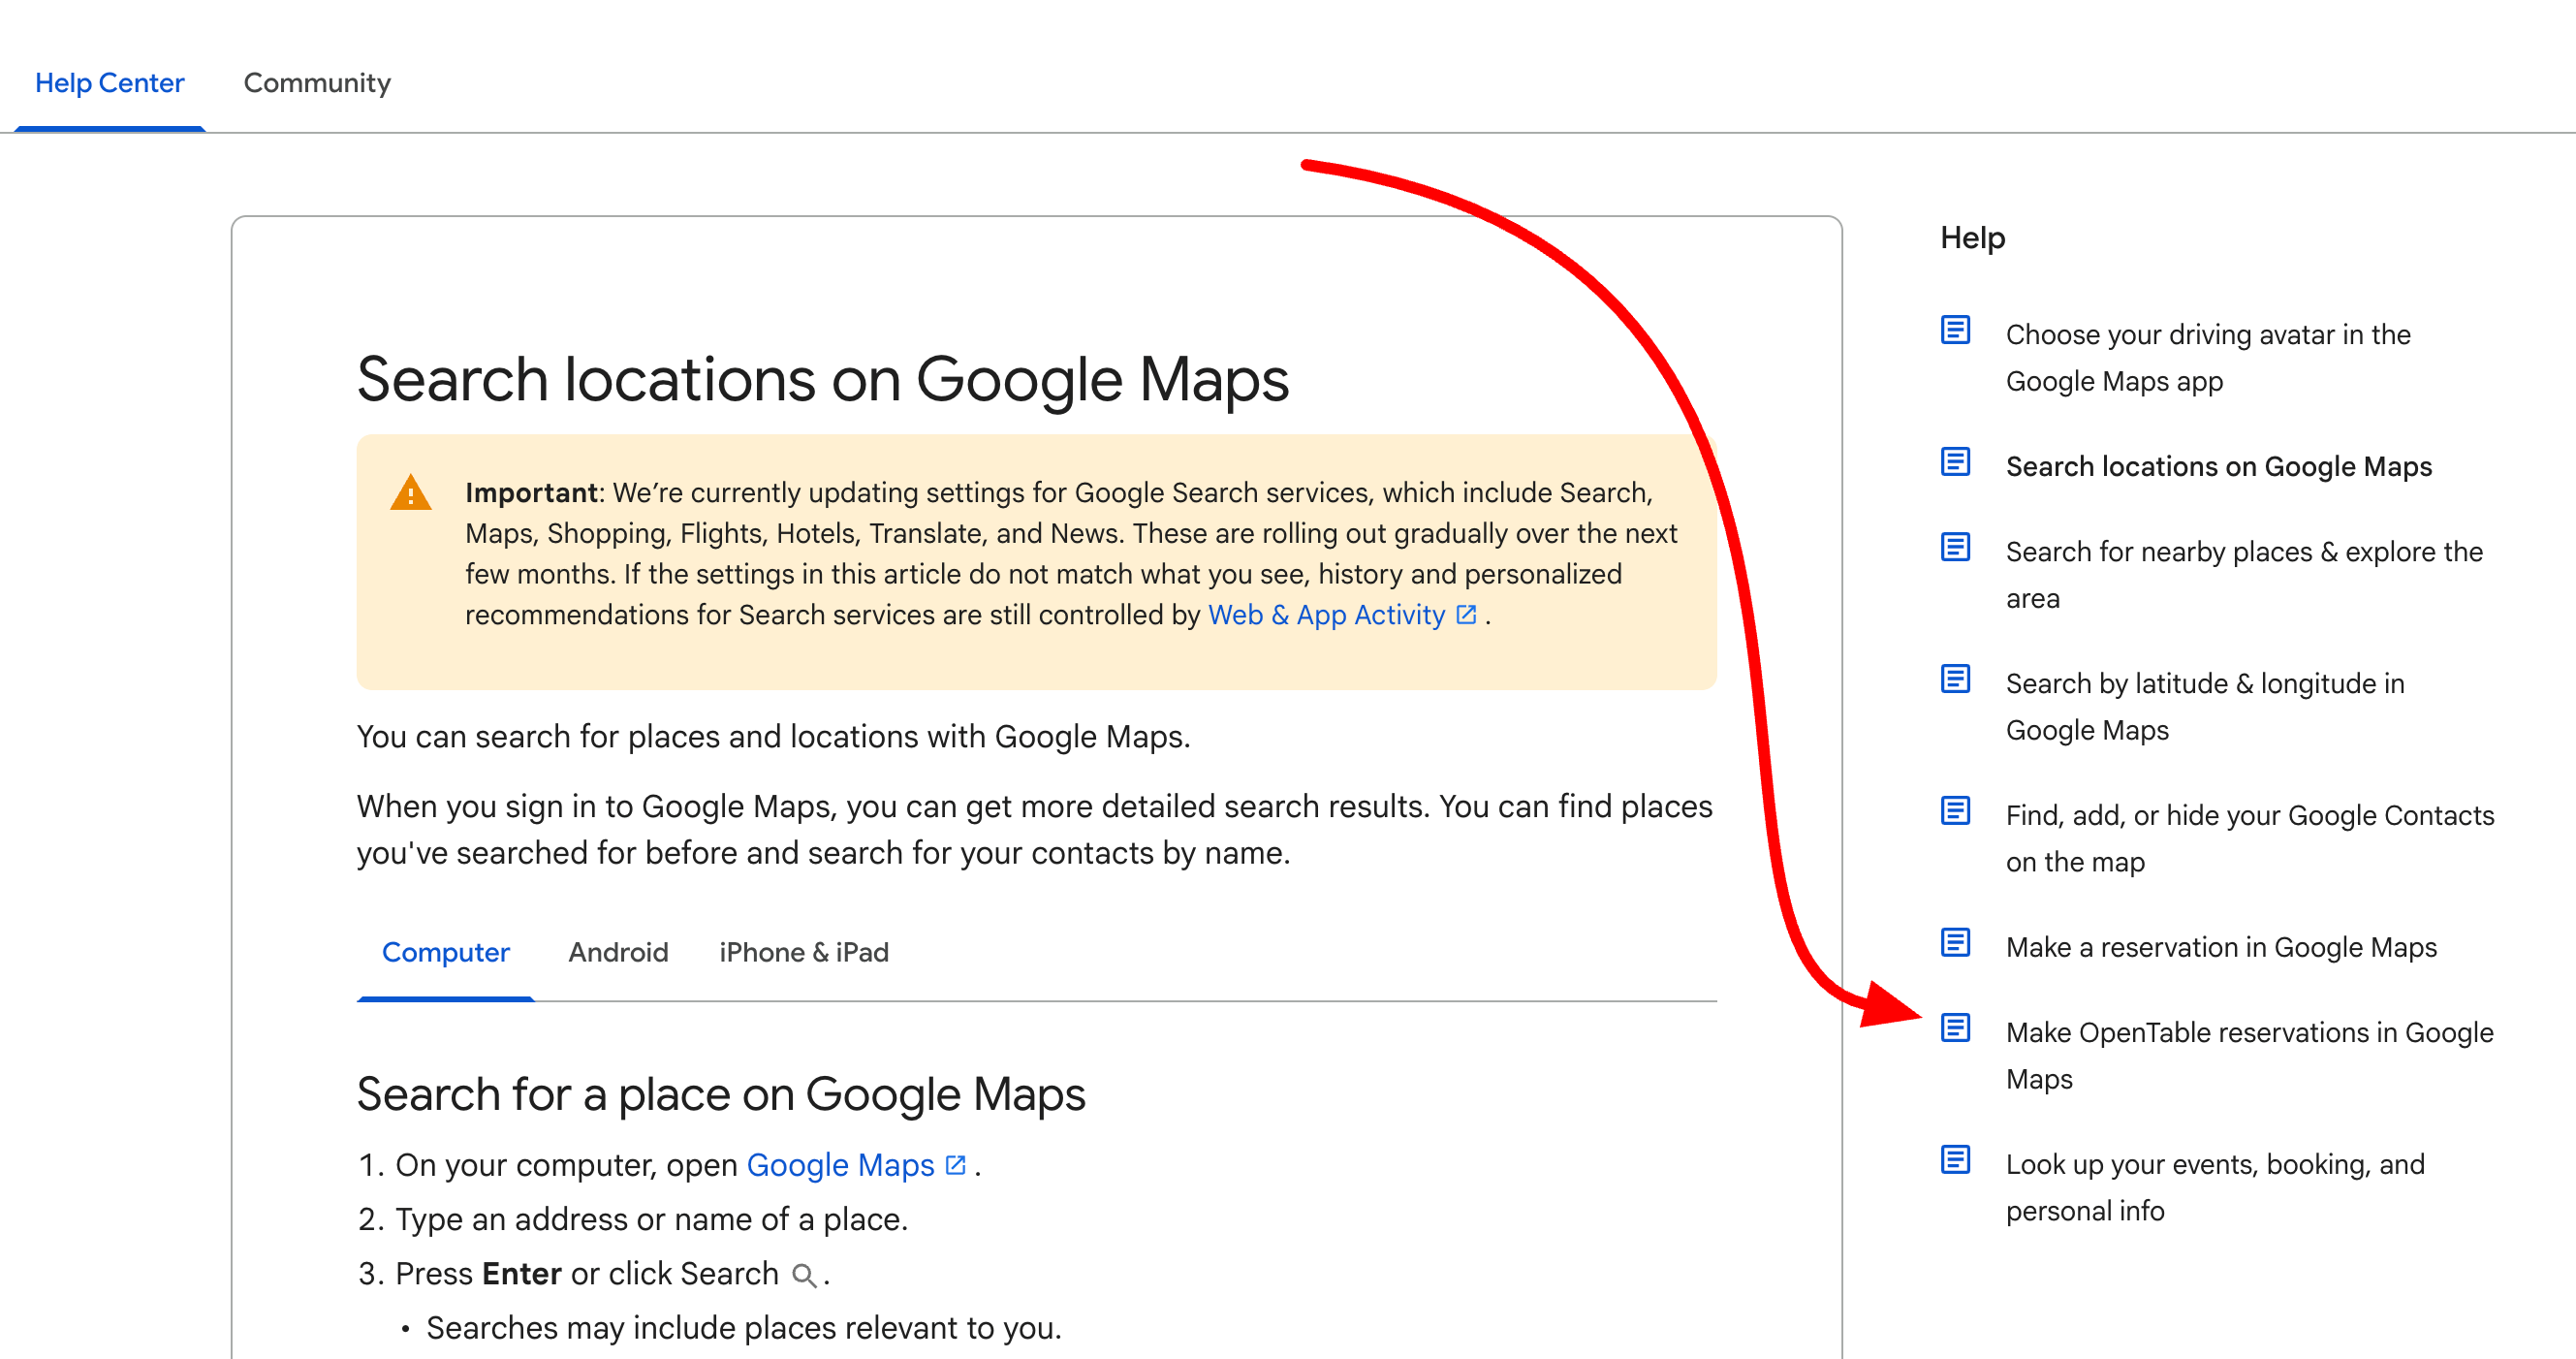2576x1359 pixels.
Task: Open 'Search locations on Google Maps' sidebar link
Action: click(x=2218, y=467)
